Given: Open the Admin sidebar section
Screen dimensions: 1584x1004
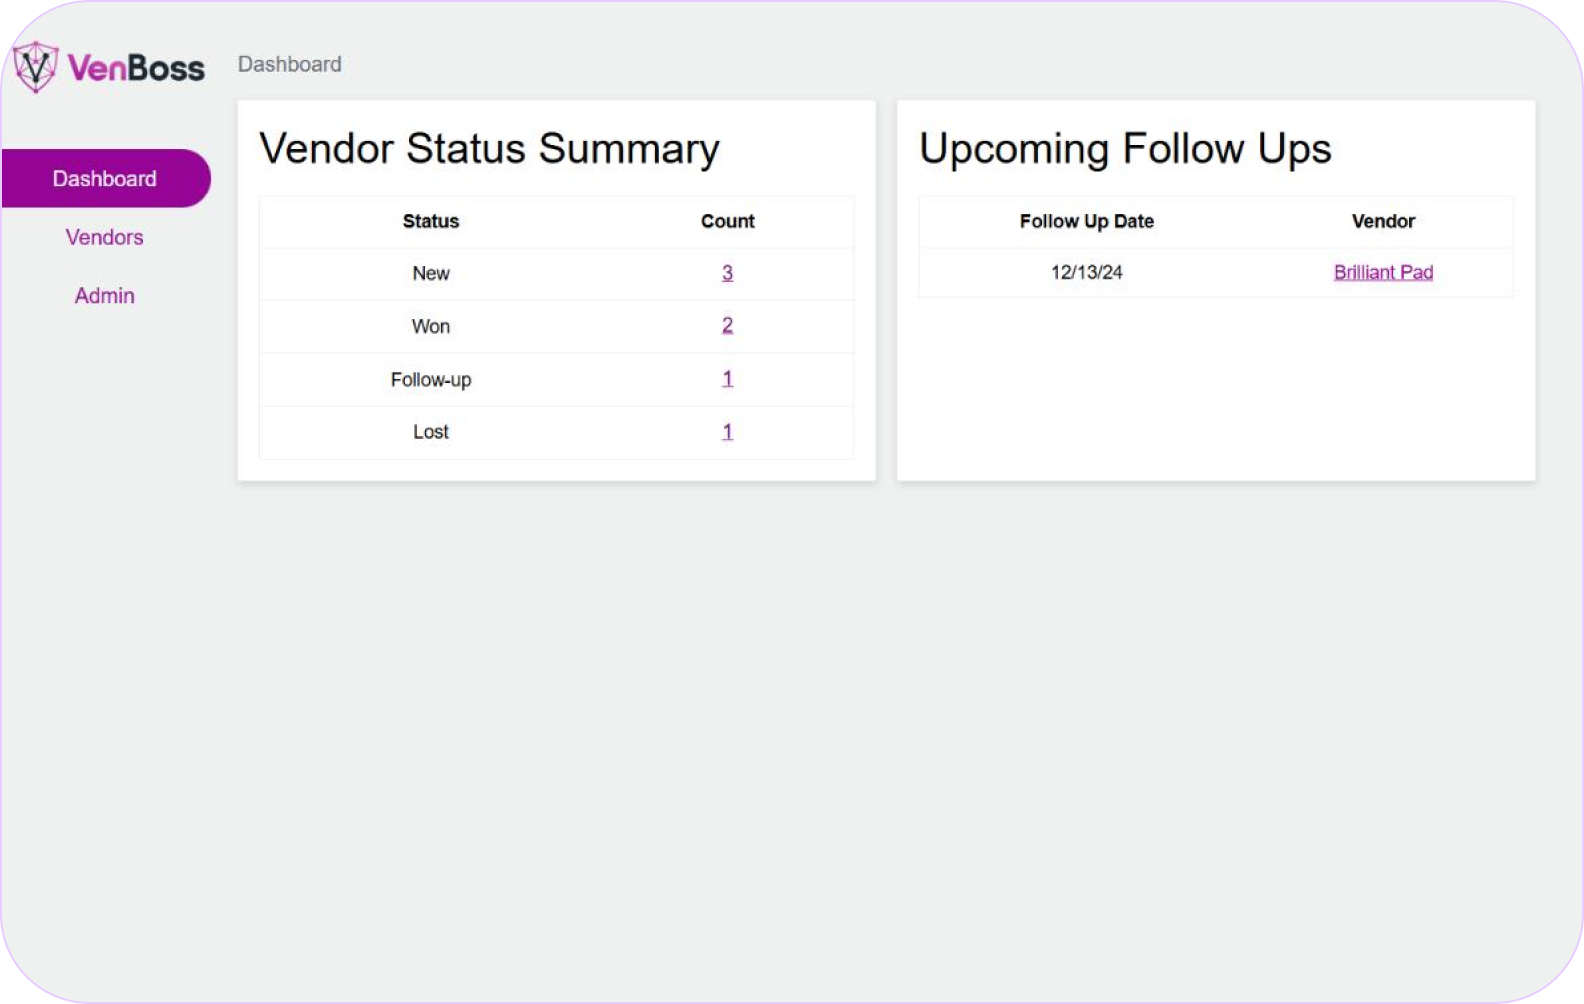Looking at the screenshot, I should [105, 296].
